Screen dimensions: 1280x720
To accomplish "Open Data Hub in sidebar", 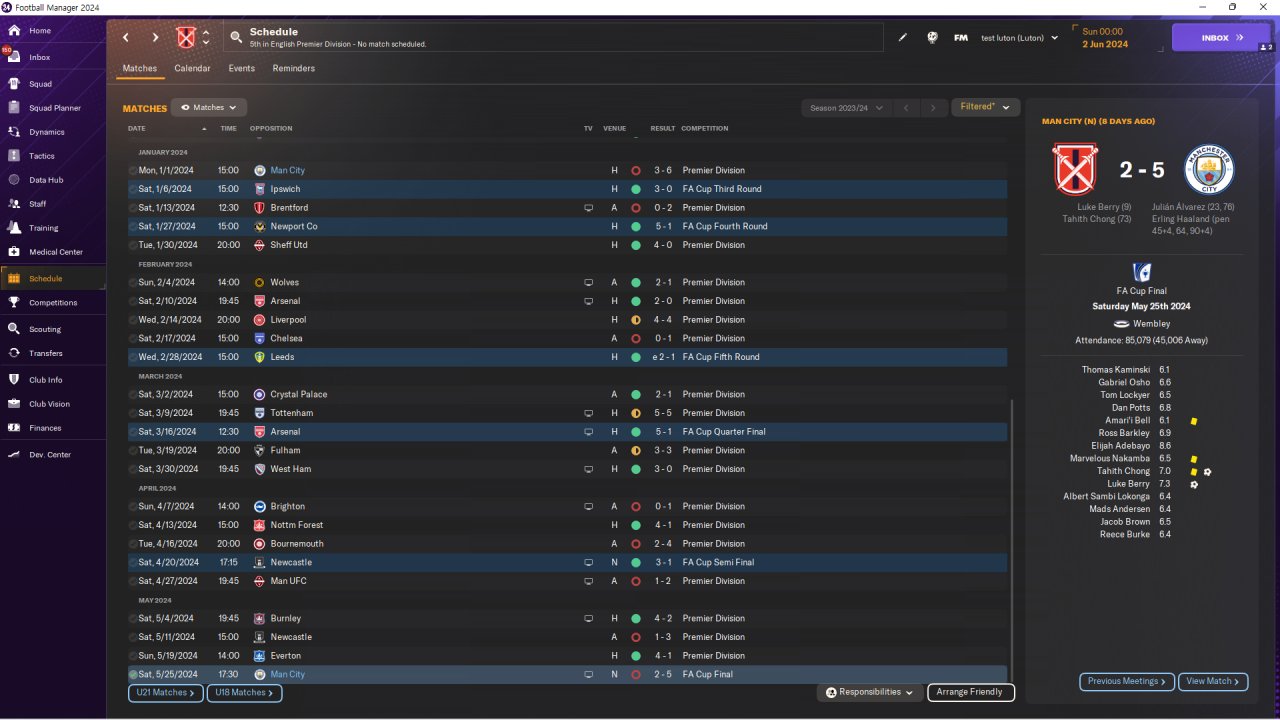I will tap(45, 180).
